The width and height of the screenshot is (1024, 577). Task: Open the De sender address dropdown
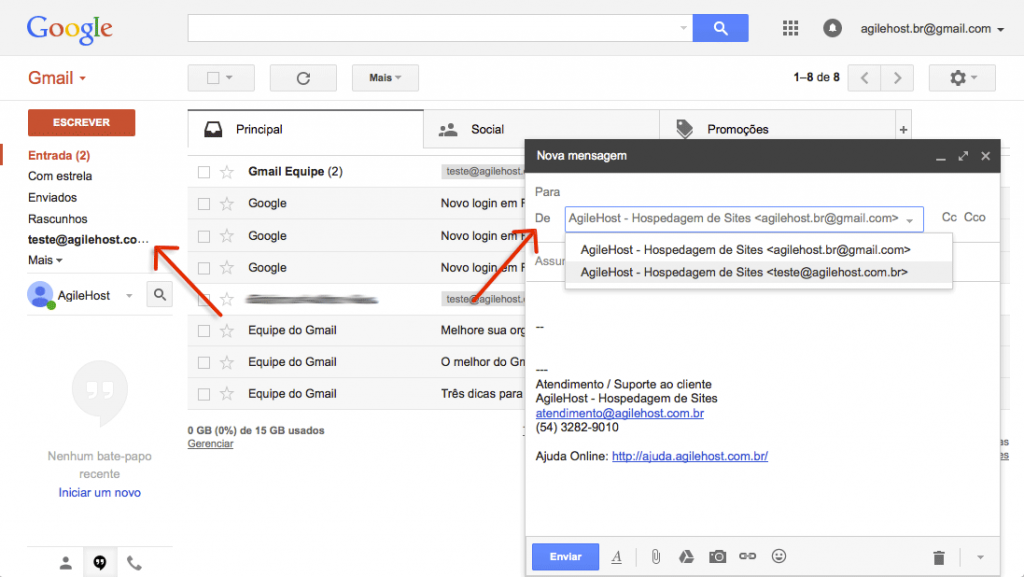(x=744, y=219)
